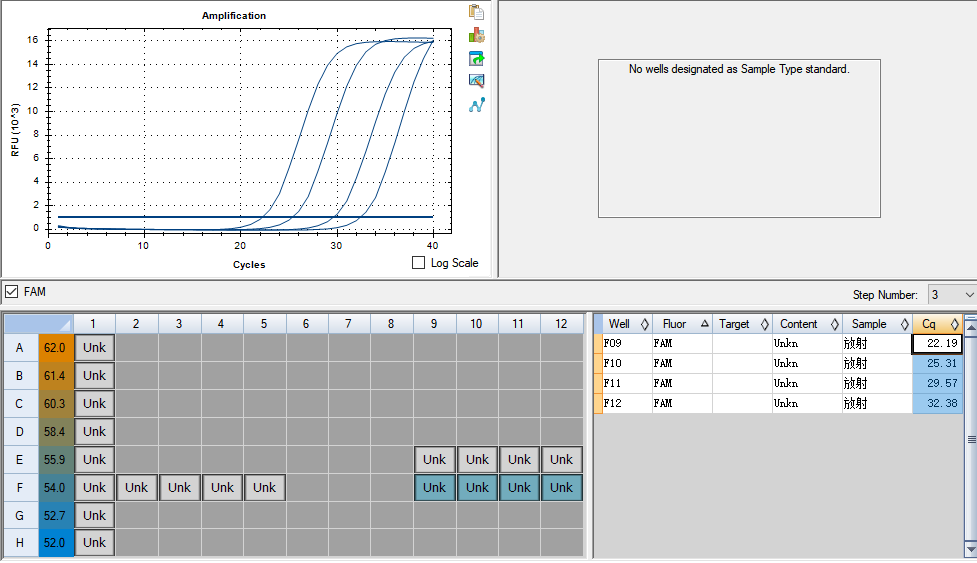Screen dimensions: 977x563
Task: Select well F11 row in results table
Action: coord(778,383)
